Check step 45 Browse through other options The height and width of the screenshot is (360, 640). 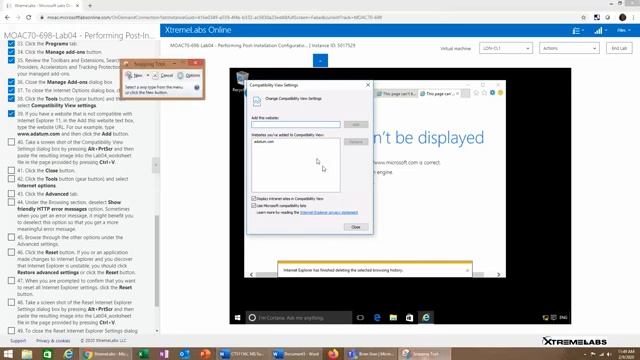pos(11,237)
